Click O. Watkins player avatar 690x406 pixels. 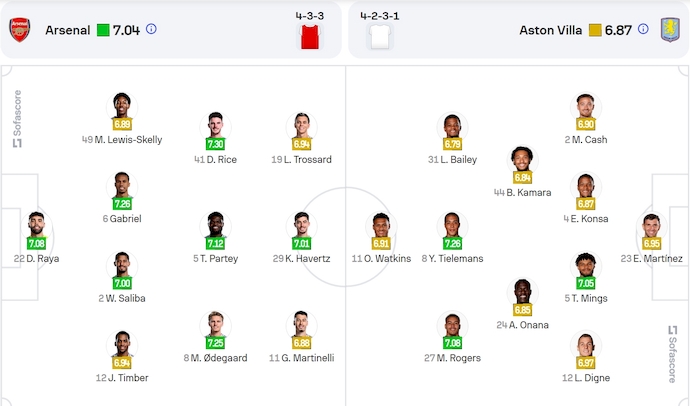tap(380, 227)
